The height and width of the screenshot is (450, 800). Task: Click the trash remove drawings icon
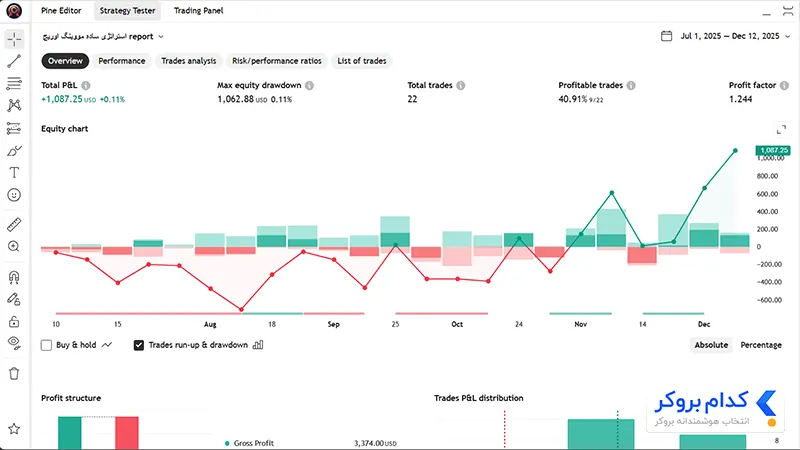click(14, 373)
